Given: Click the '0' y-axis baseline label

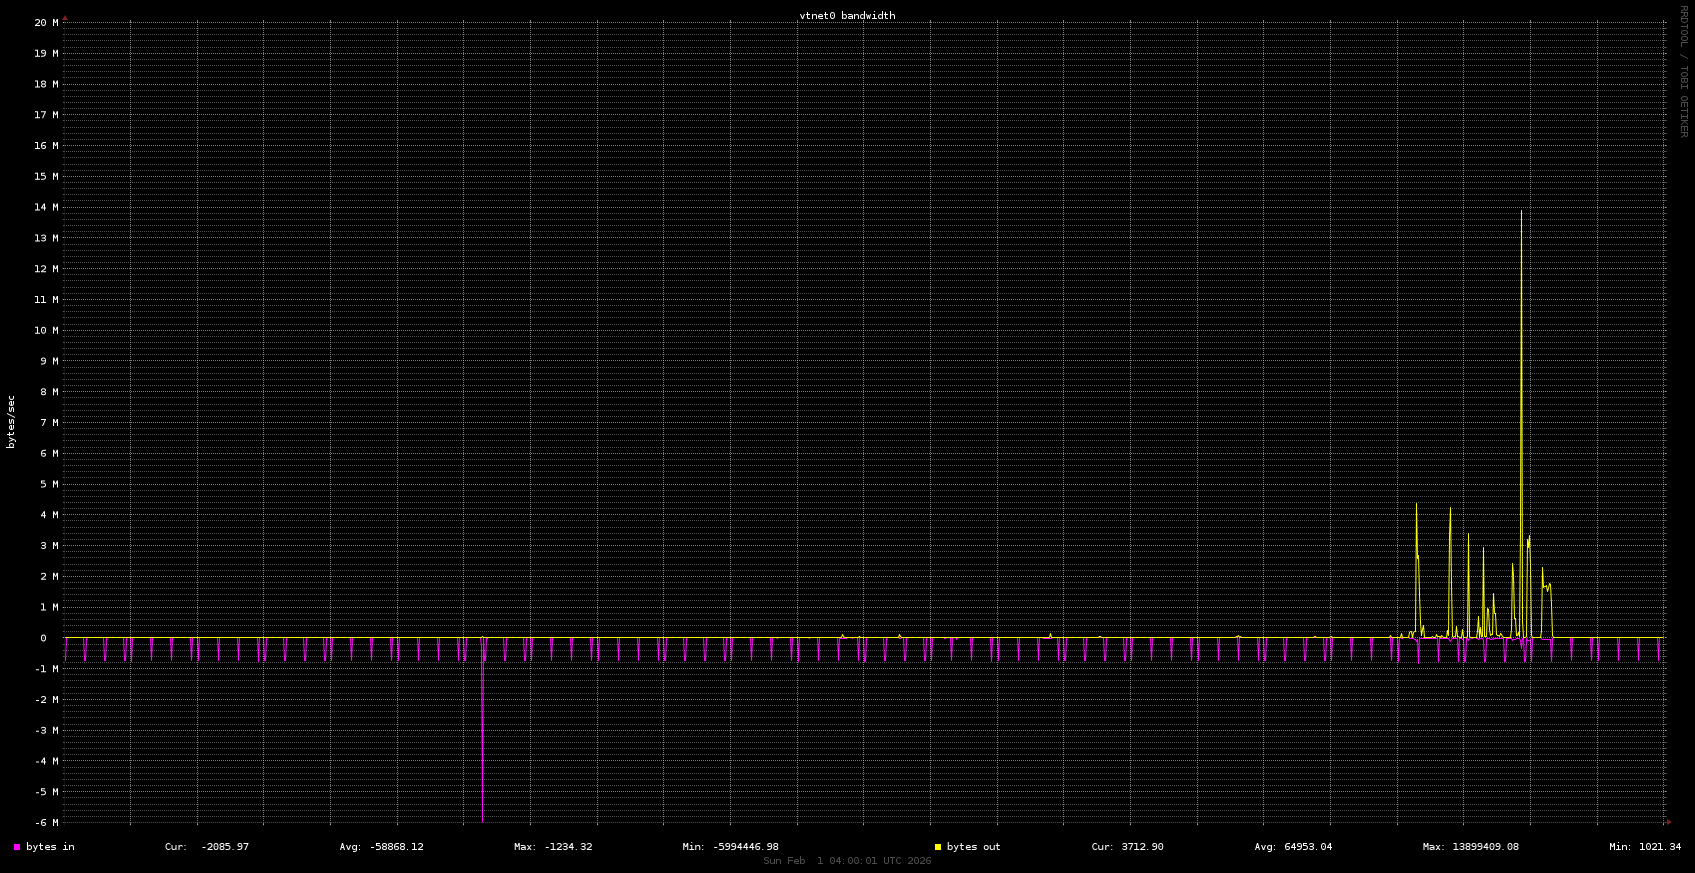Looking at the screenshot, I should tap(43, 638).
